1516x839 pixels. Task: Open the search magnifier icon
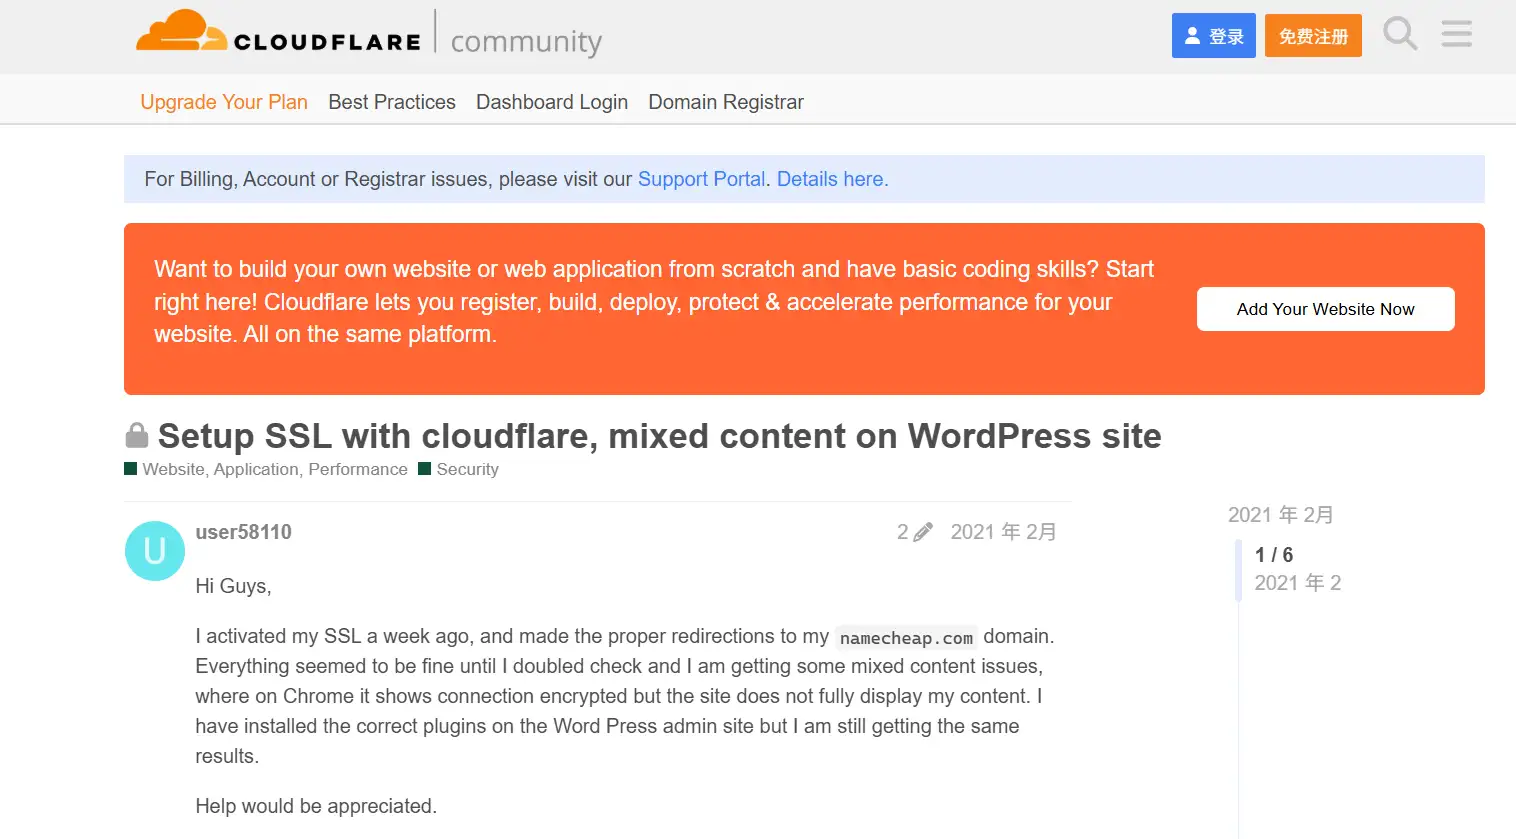pyautogui.click(x=1400, y=34)
